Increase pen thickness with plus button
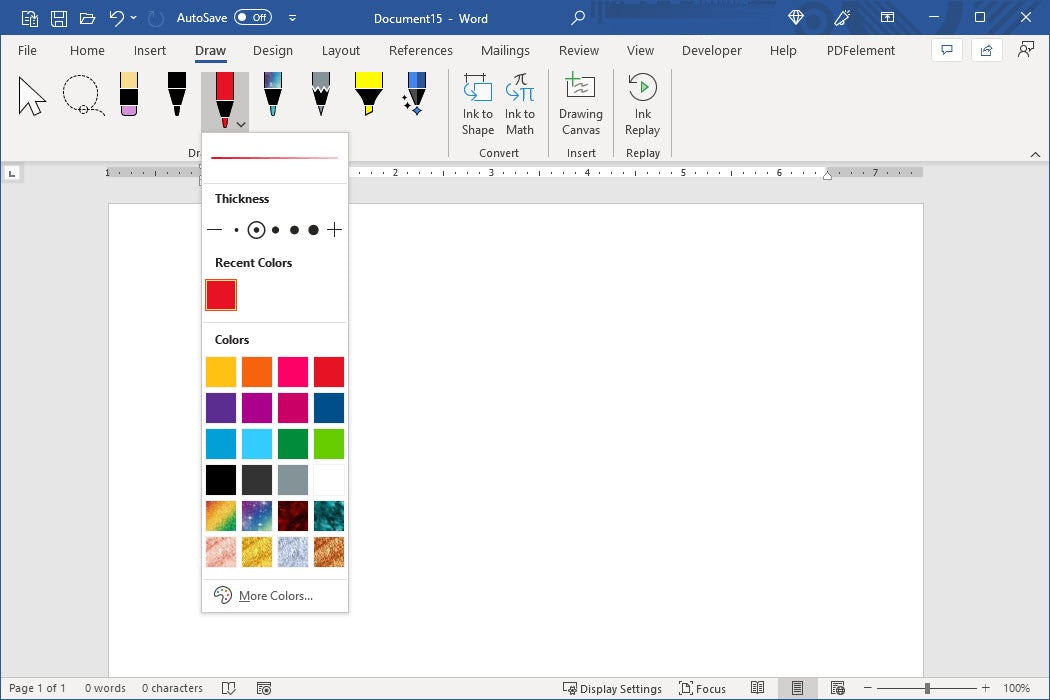This screenshot has width=1050, height=700. [x=334, y=230]
